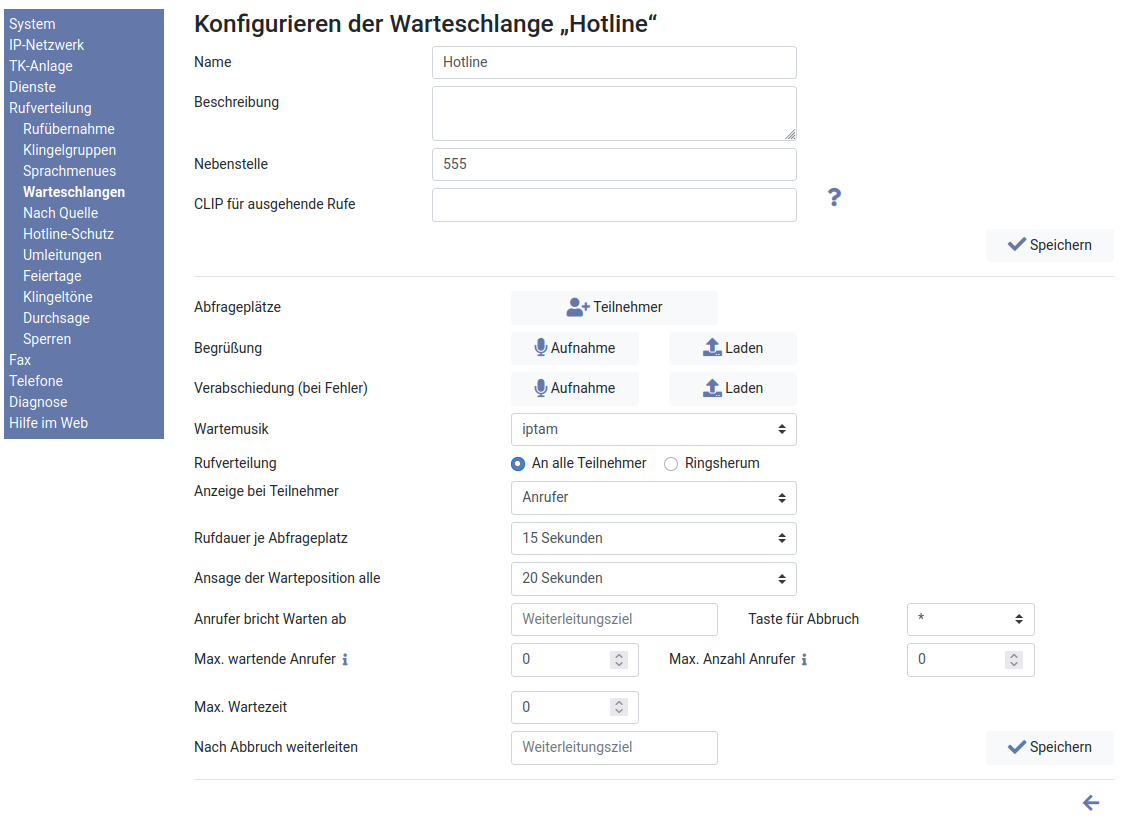Select the Ringsherum call distribution option

[671, 464]
